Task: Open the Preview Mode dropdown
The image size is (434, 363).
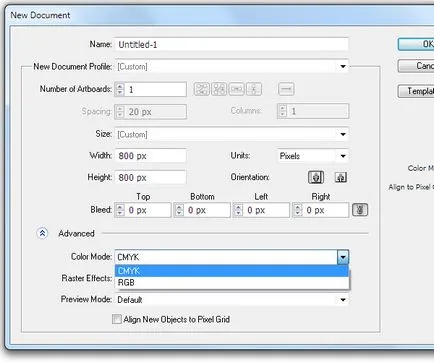Action: pos(343,300)
